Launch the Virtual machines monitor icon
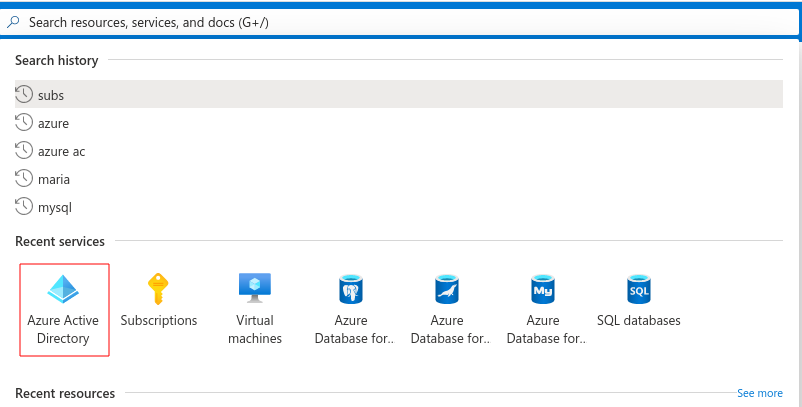The height and width of the screenshot is (407, 802). tap(255, 289)
